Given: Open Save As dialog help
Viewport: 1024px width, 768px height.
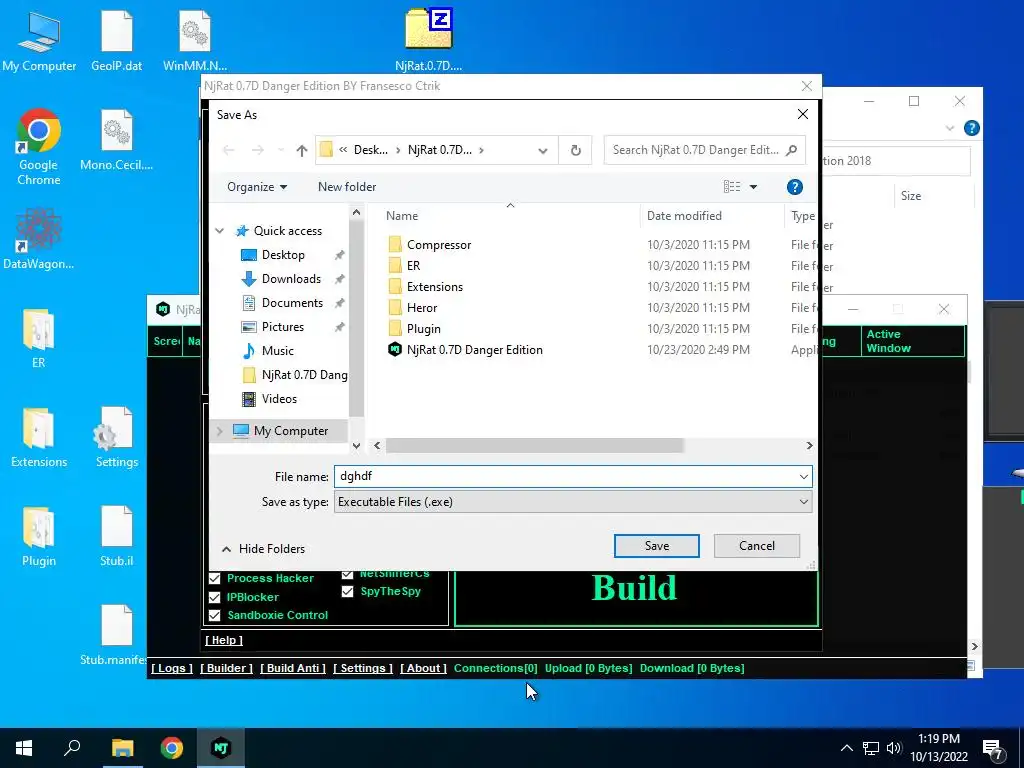Looking at the screenshot, I should [x=795, y=187].
